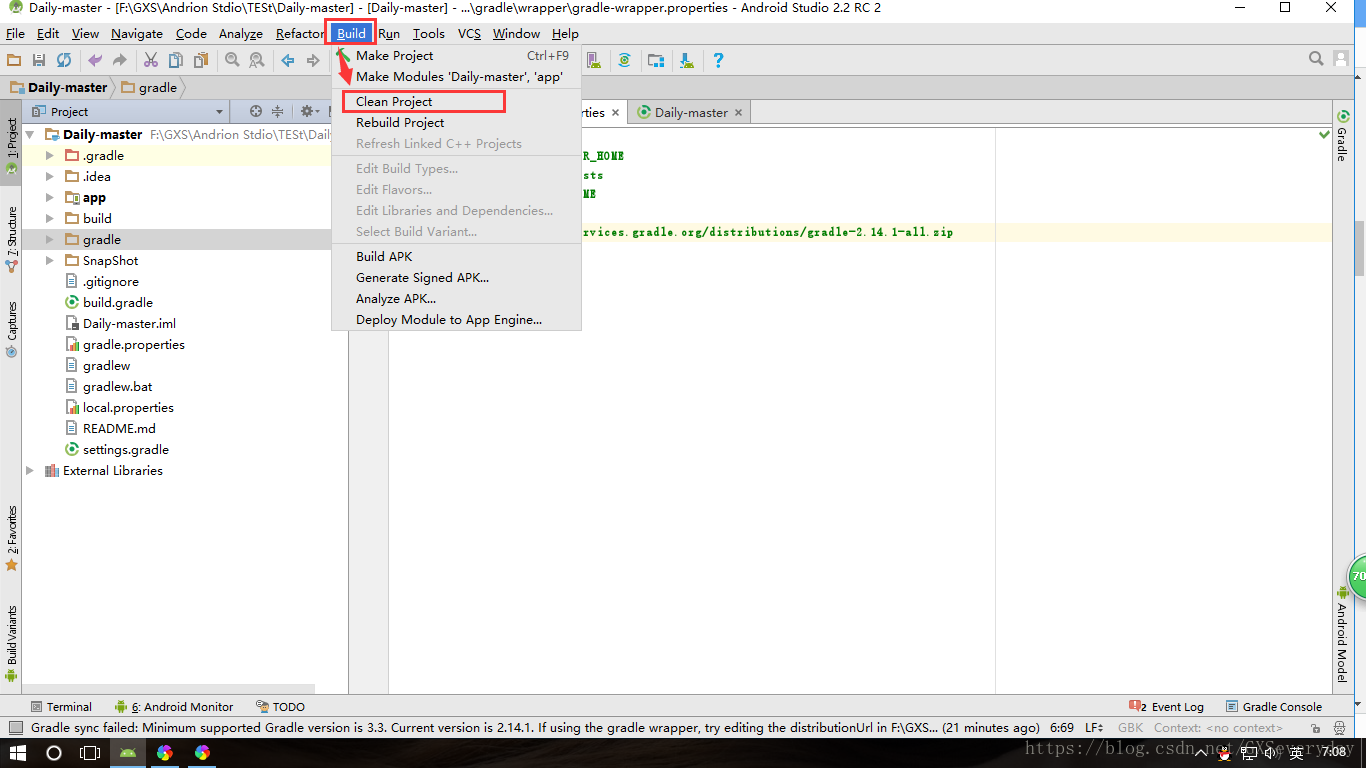Click Android Studio taskbar icon
This screenshot has width=1366, height=768.
click(x=128, y=753)
